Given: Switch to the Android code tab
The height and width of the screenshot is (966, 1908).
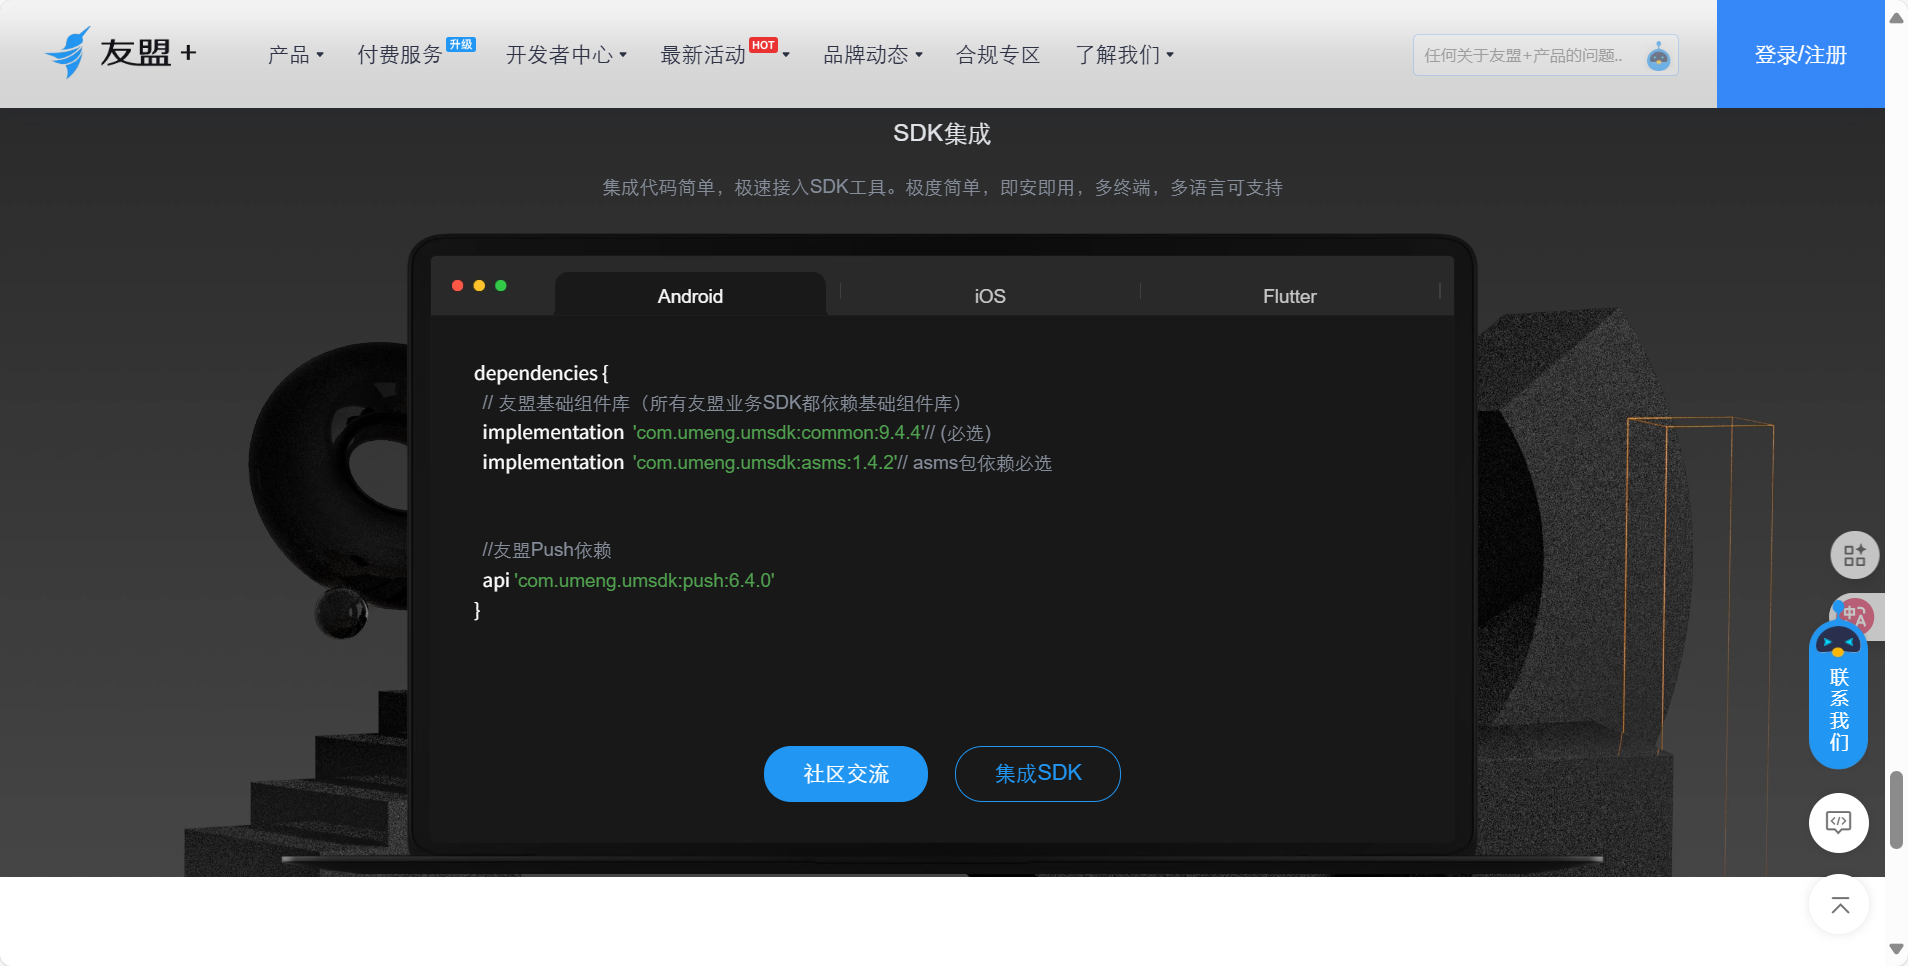Looking at the screenshot, I should [690, 296].
